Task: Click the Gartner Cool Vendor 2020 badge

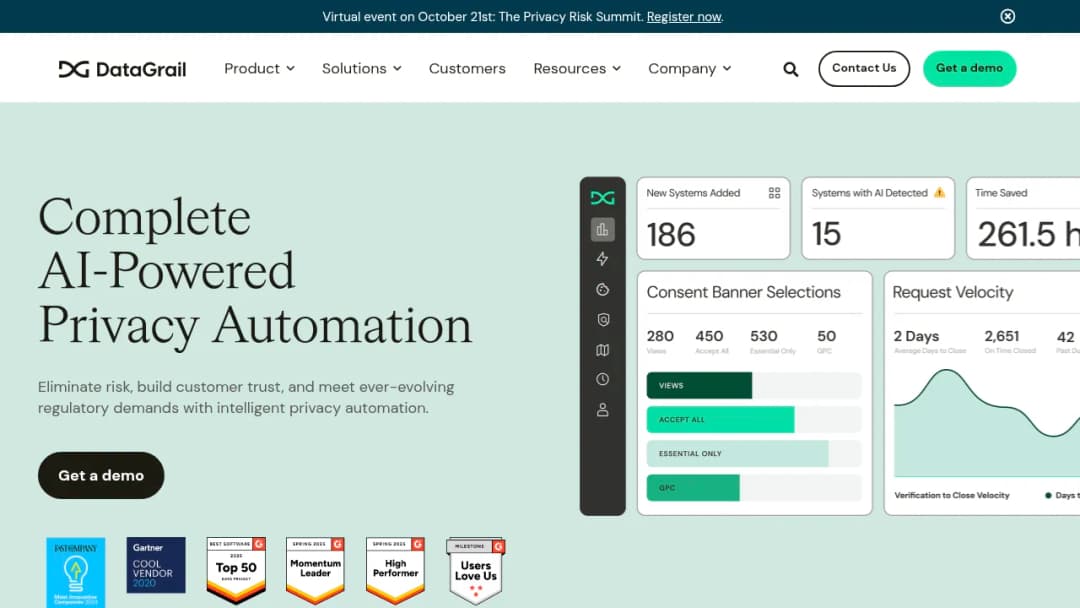Action: 156,565
